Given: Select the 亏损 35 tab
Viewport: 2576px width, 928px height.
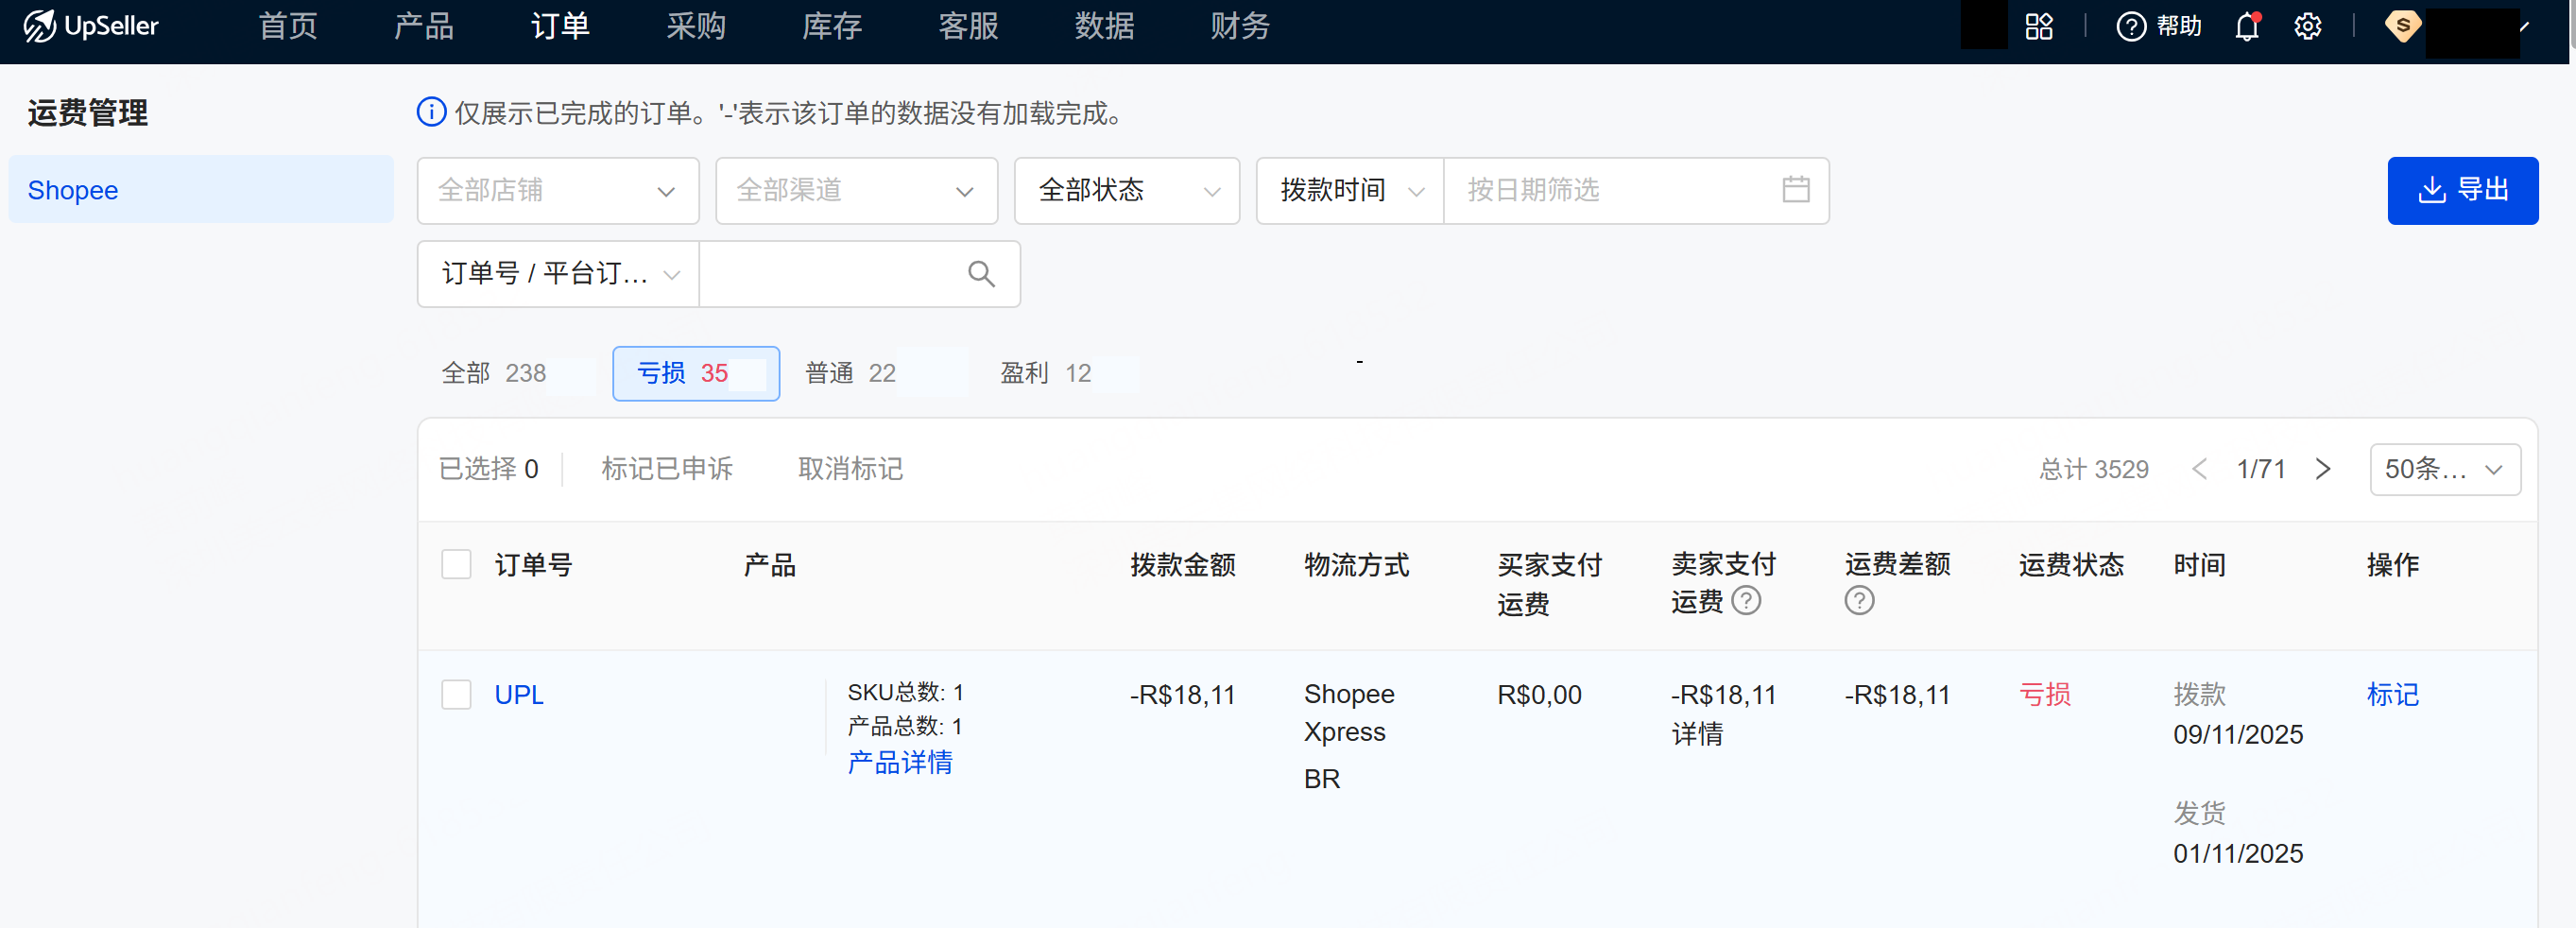Looking at the screenshot, I should point(695,372).
